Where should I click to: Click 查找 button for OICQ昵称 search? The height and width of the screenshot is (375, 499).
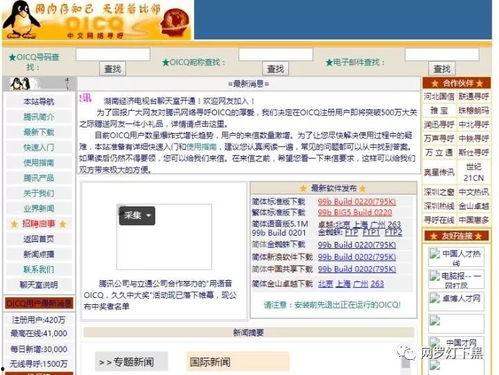(276, 69)
